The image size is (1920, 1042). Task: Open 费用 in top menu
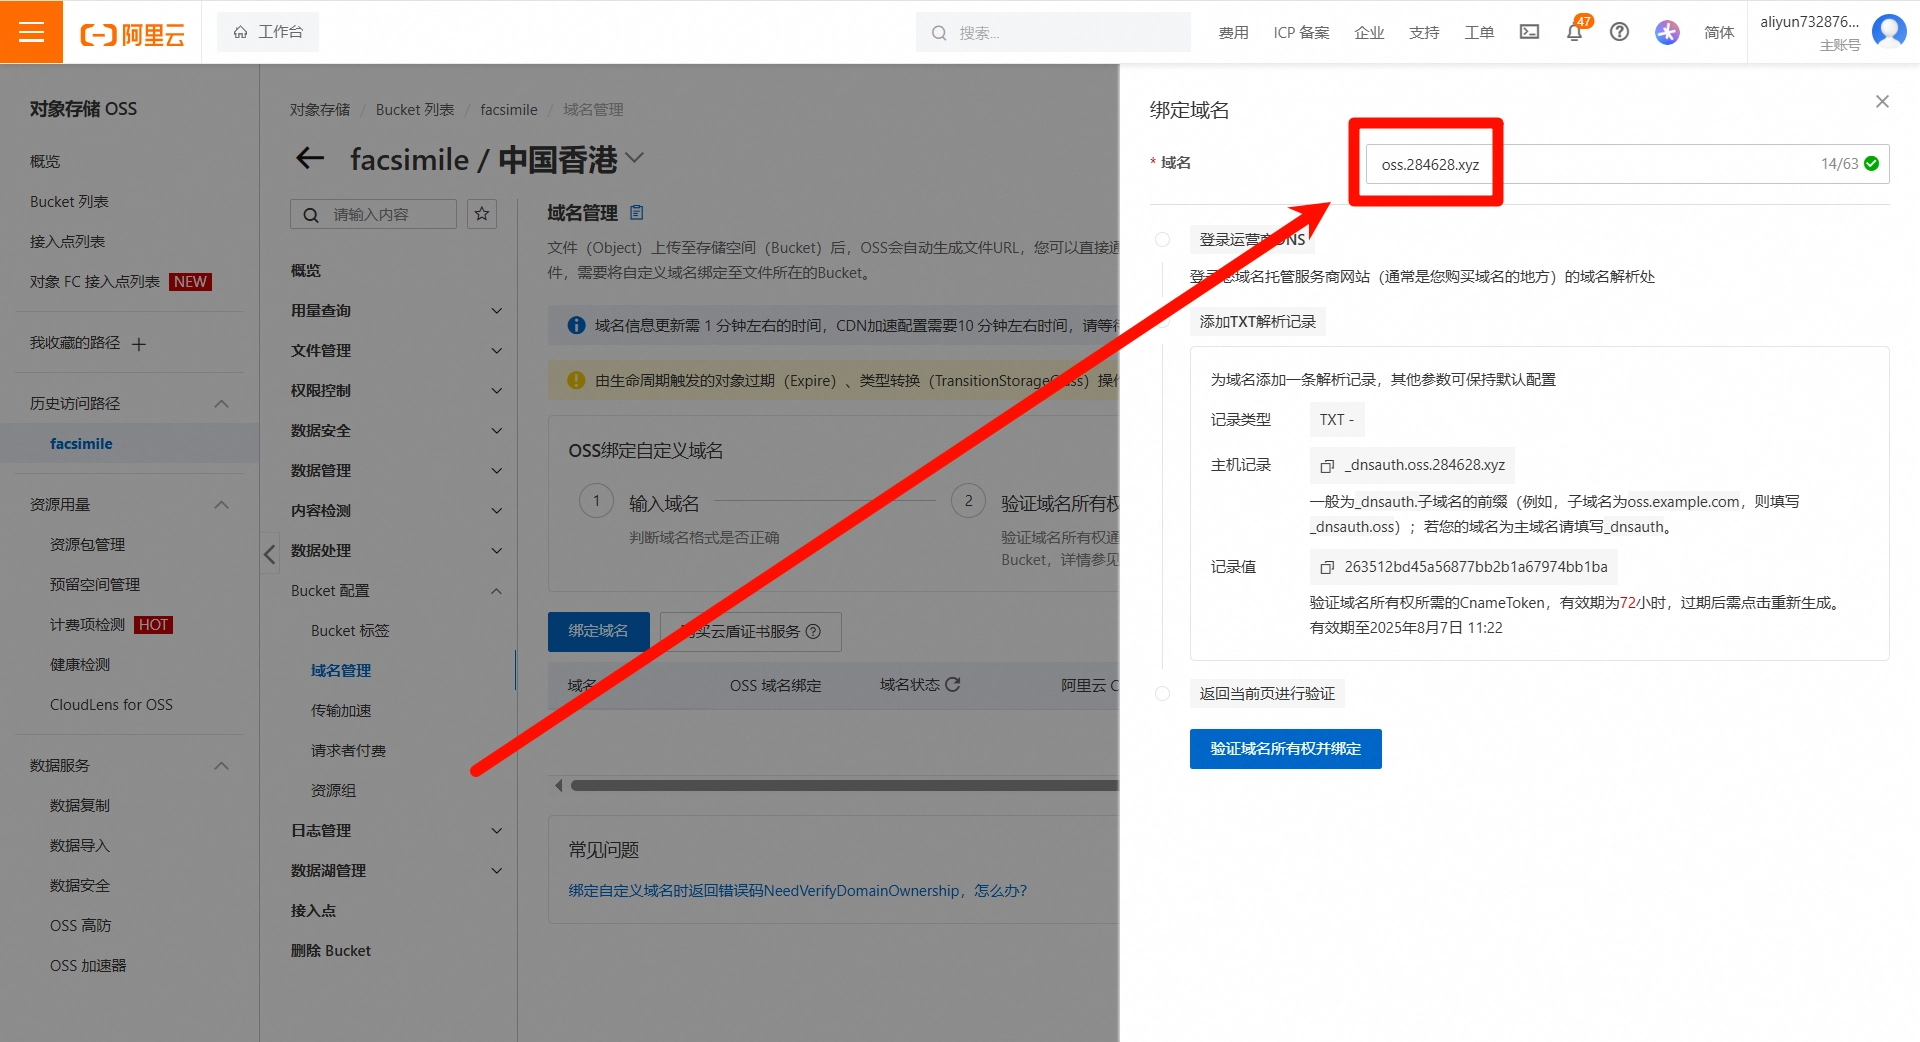pos(1233,32)
